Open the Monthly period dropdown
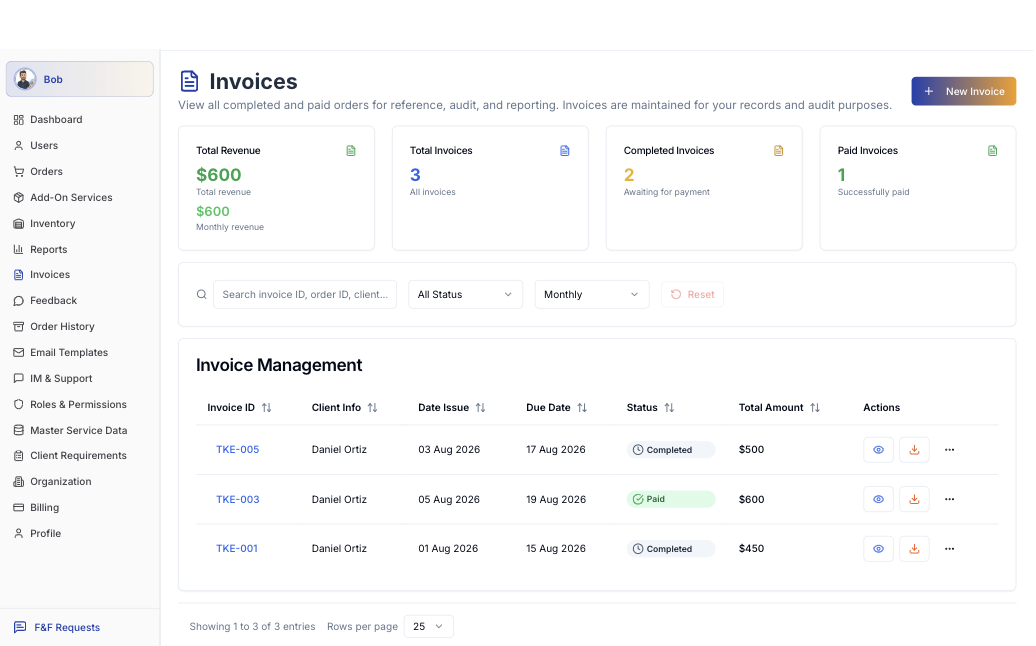This screenshot has width=1036, height=646. point(591,295)
